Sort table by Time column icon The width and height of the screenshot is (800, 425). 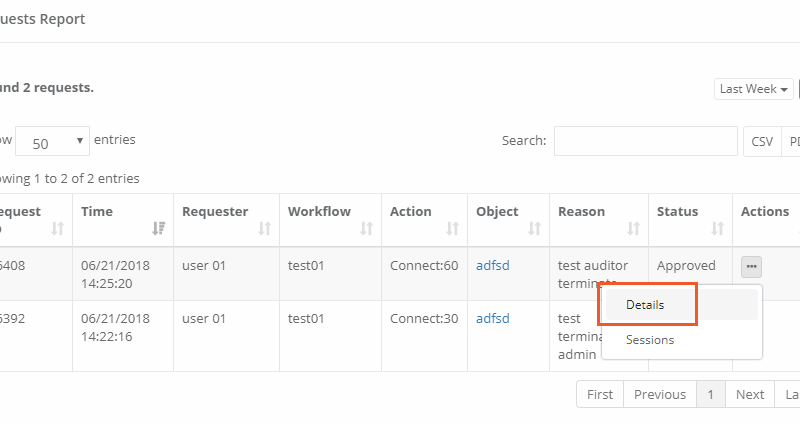tap(158, 228)
